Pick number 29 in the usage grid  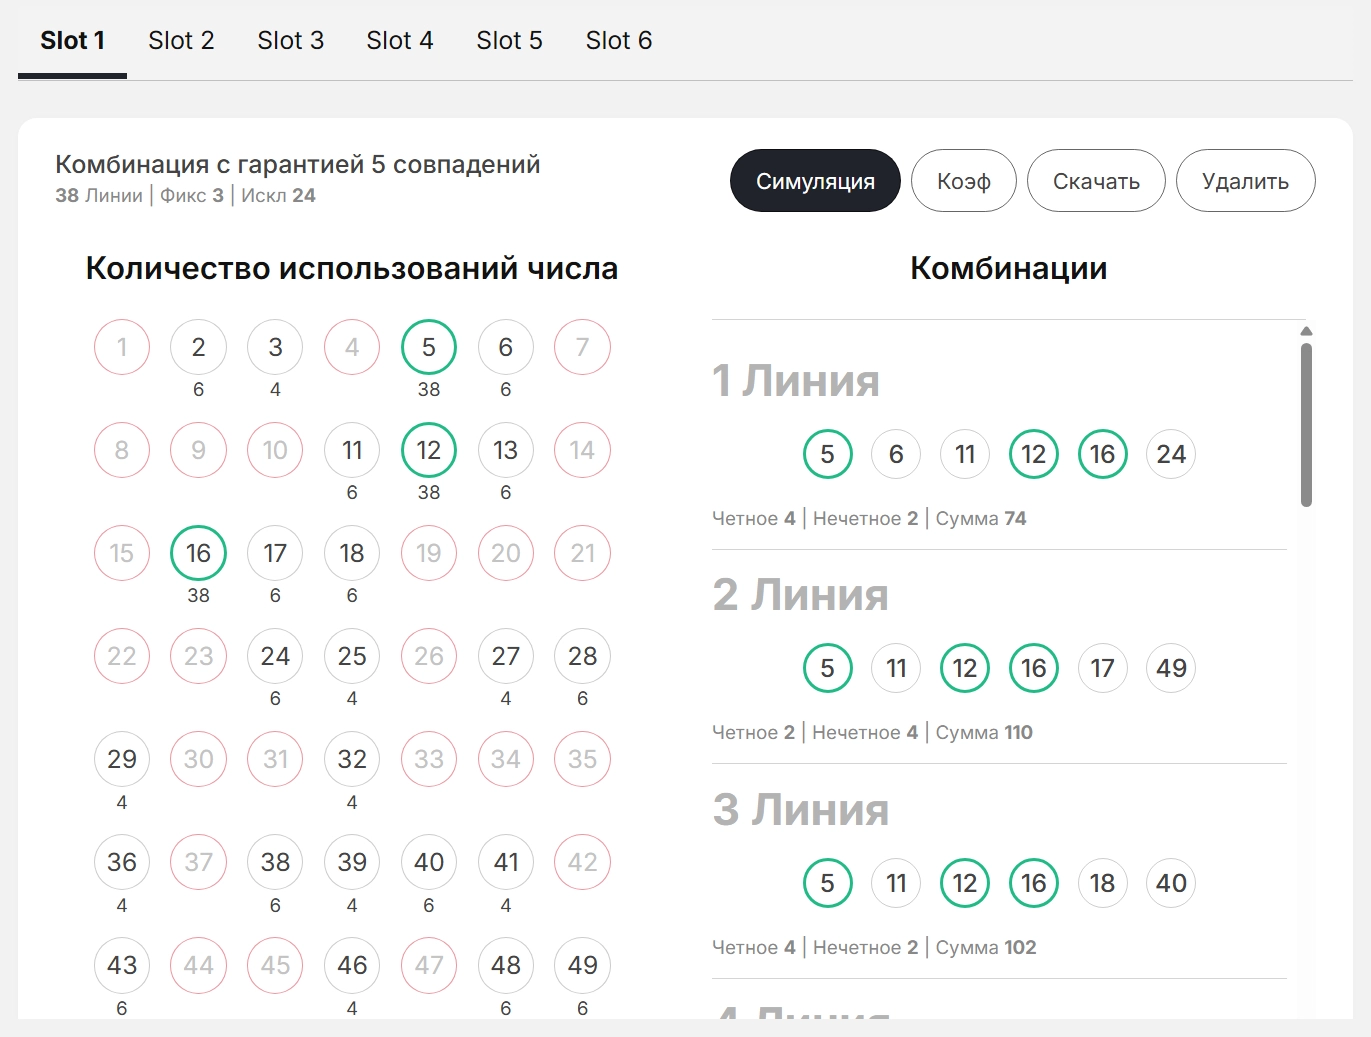coord(122,759)
